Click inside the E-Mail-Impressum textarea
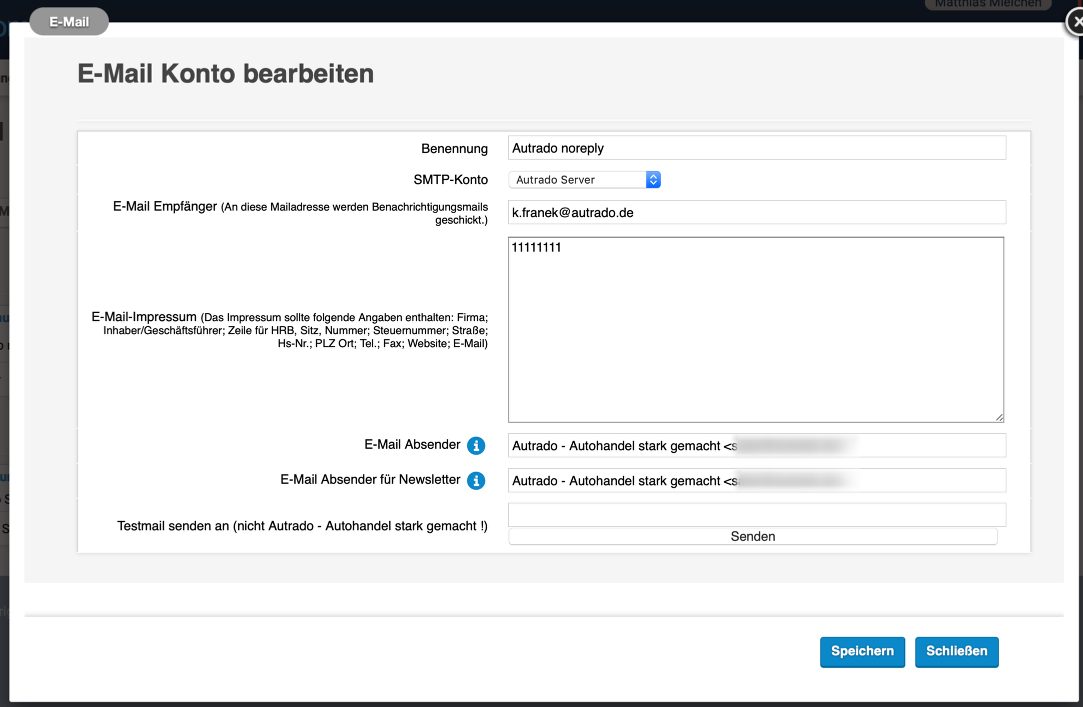The height and width of the screenshot is (707, 1083). [x=755, y=330]
